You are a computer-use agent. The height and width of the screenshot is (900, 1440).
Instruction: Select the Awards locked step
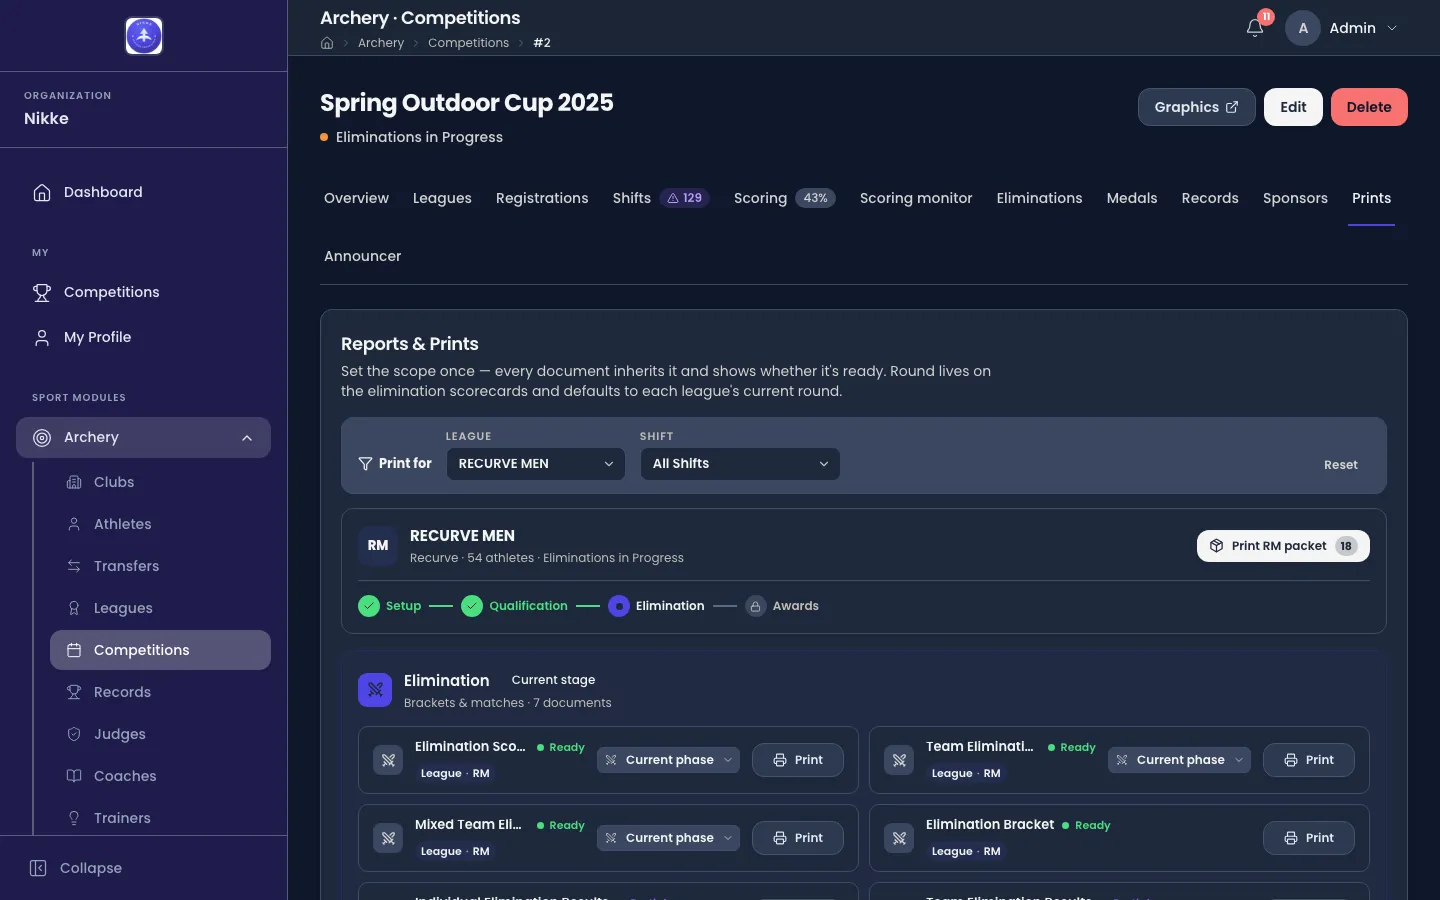782,606
